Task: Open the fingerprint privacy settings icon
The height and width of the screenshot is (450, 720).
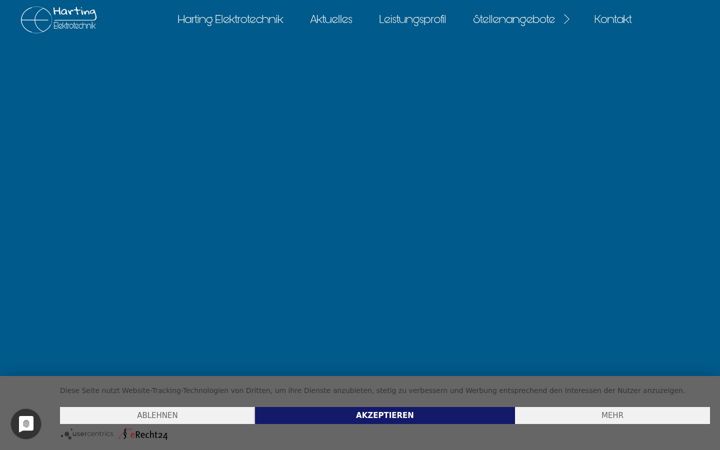Action: pos(26,424)
